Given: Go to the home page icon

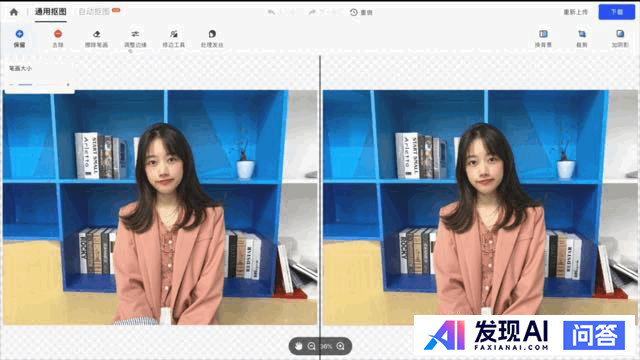Looking at the screenshot, I should pos(13,12).
